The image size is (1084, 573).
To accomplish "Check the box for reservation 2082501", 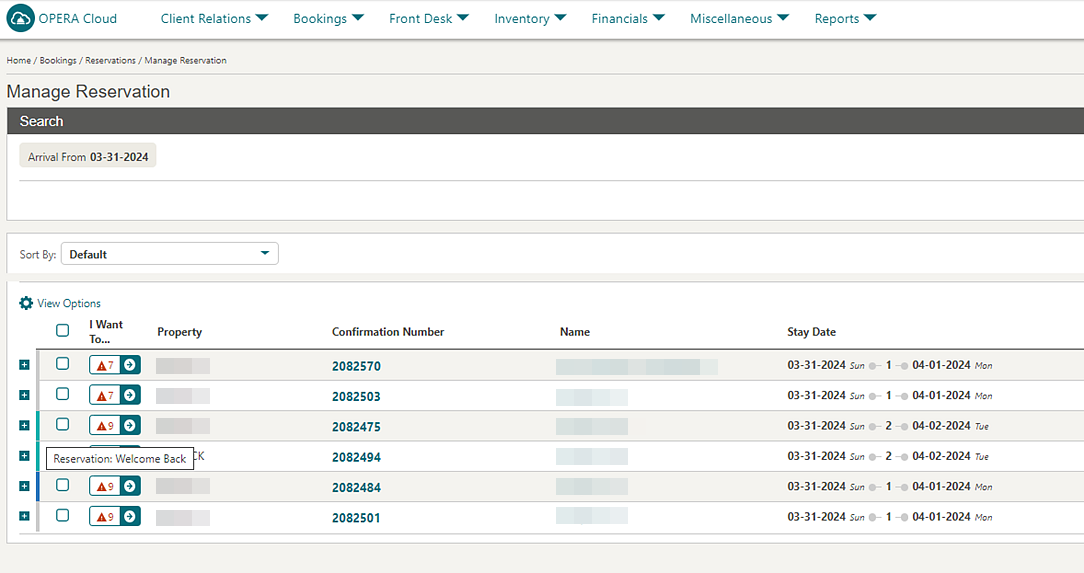I will [62, 516].
